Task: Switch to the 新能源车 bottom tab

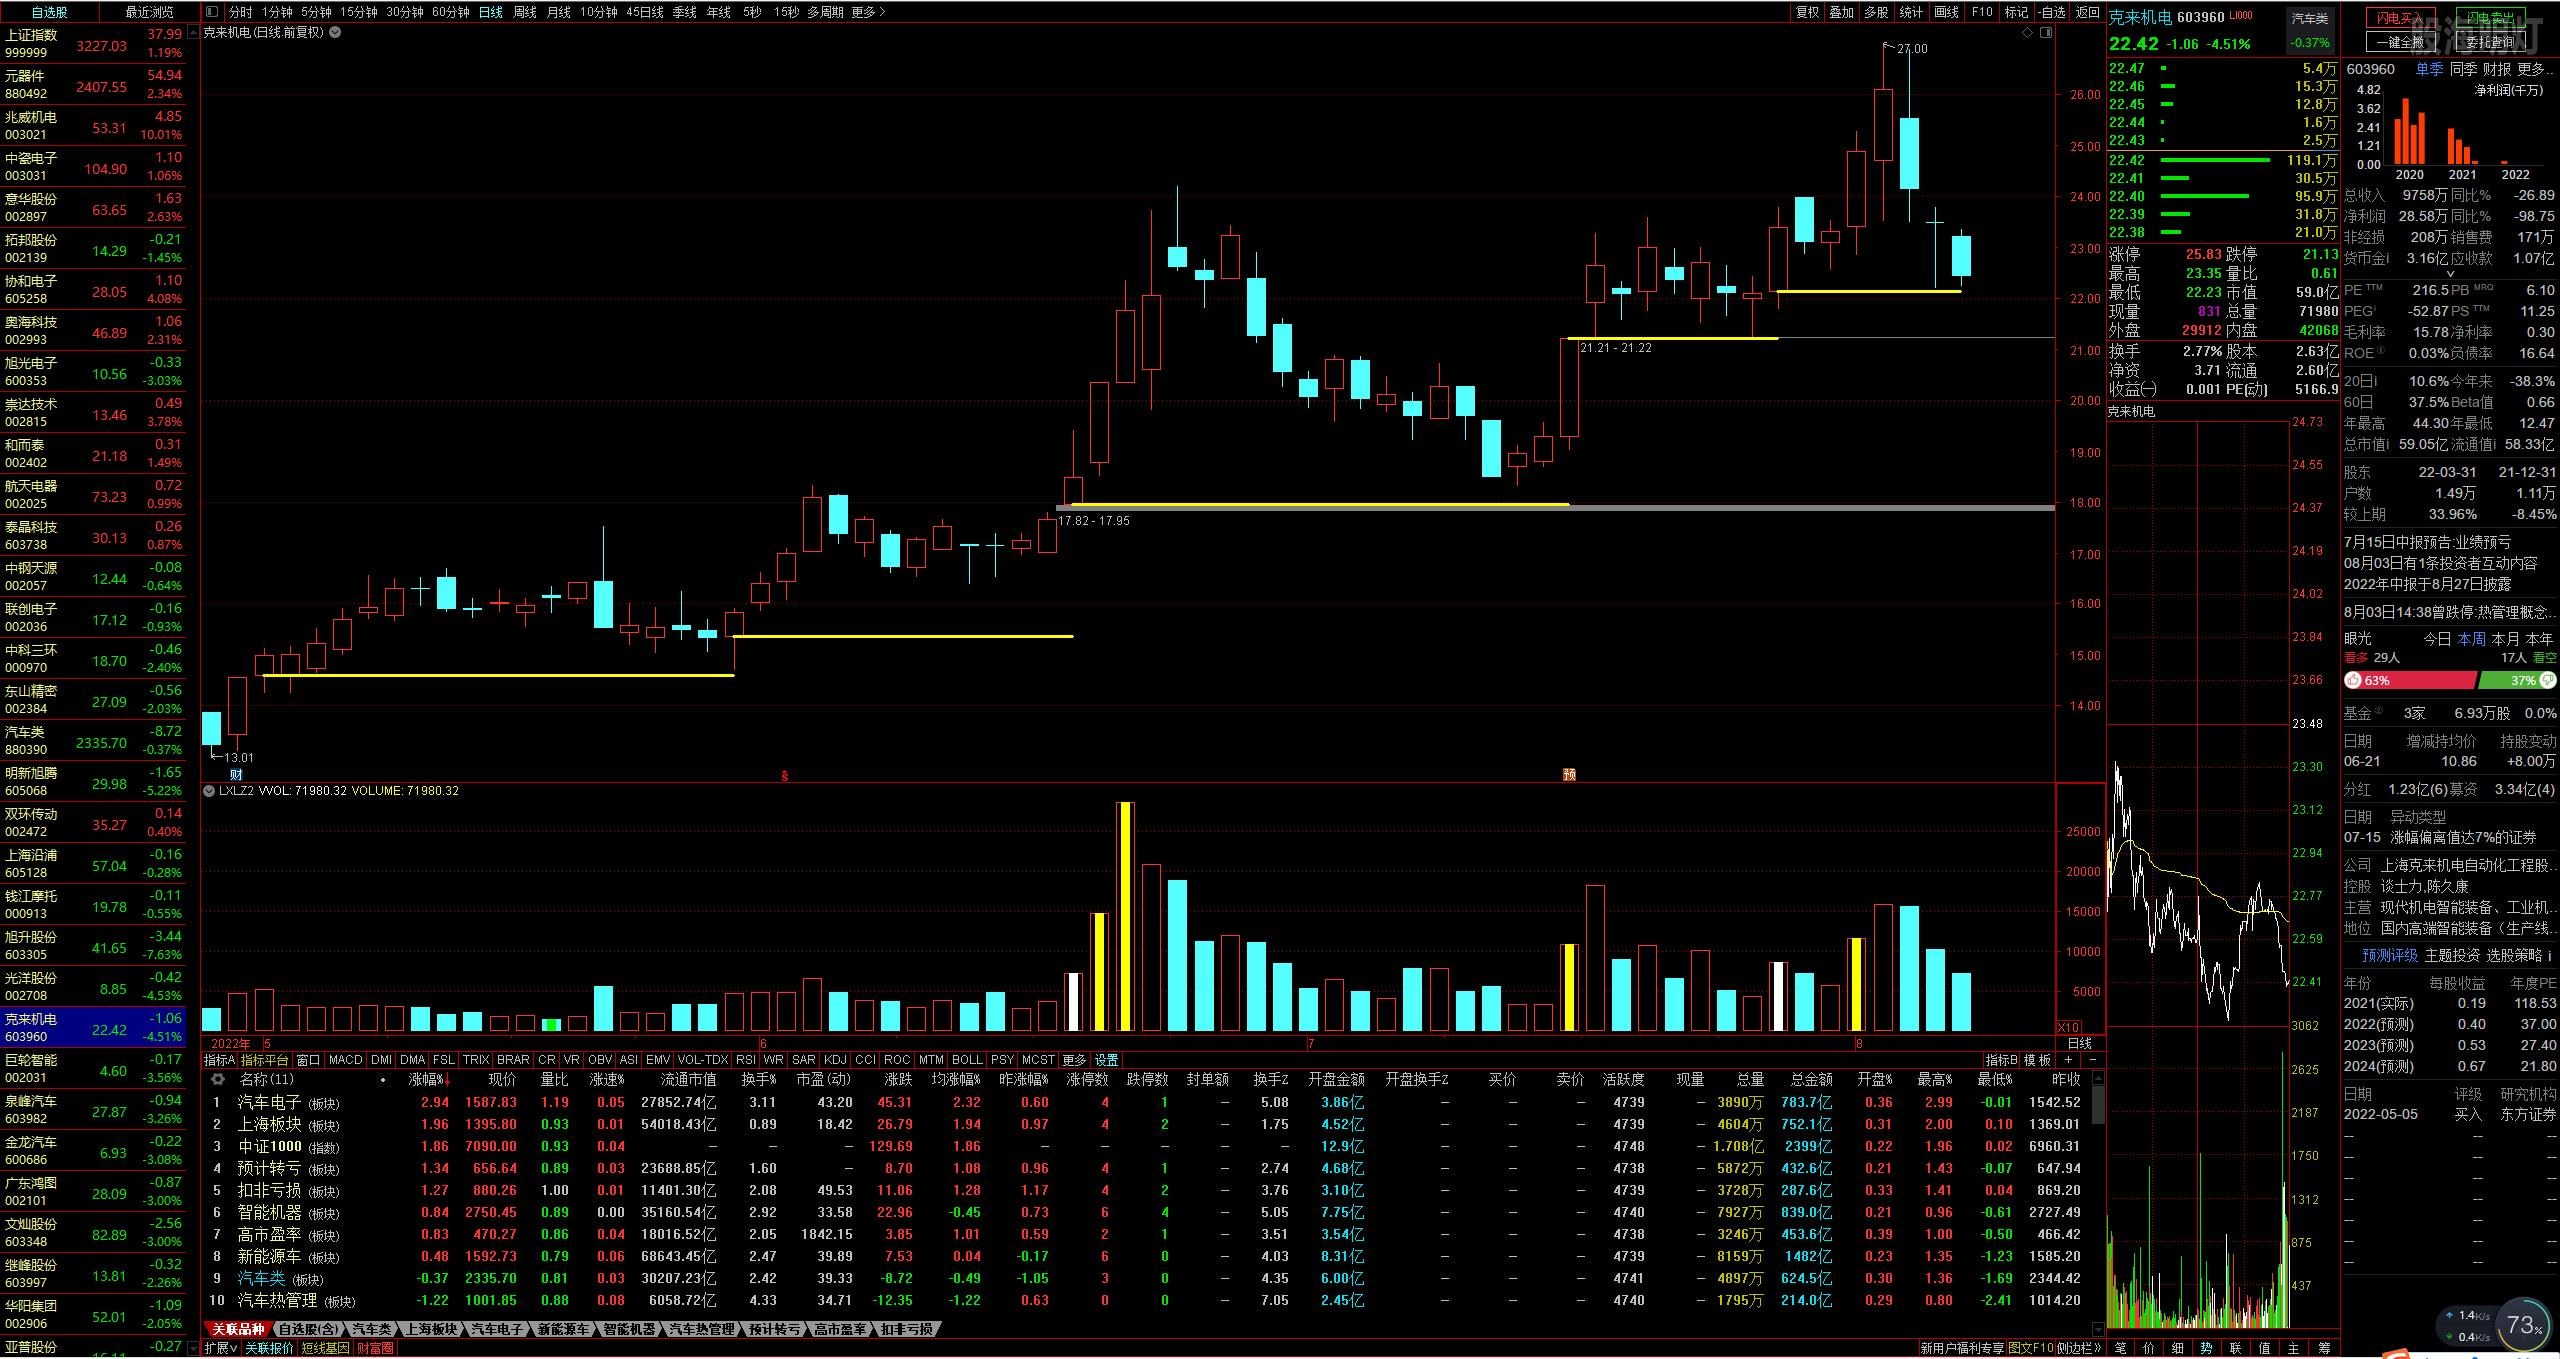Action: click(563, 1329)
